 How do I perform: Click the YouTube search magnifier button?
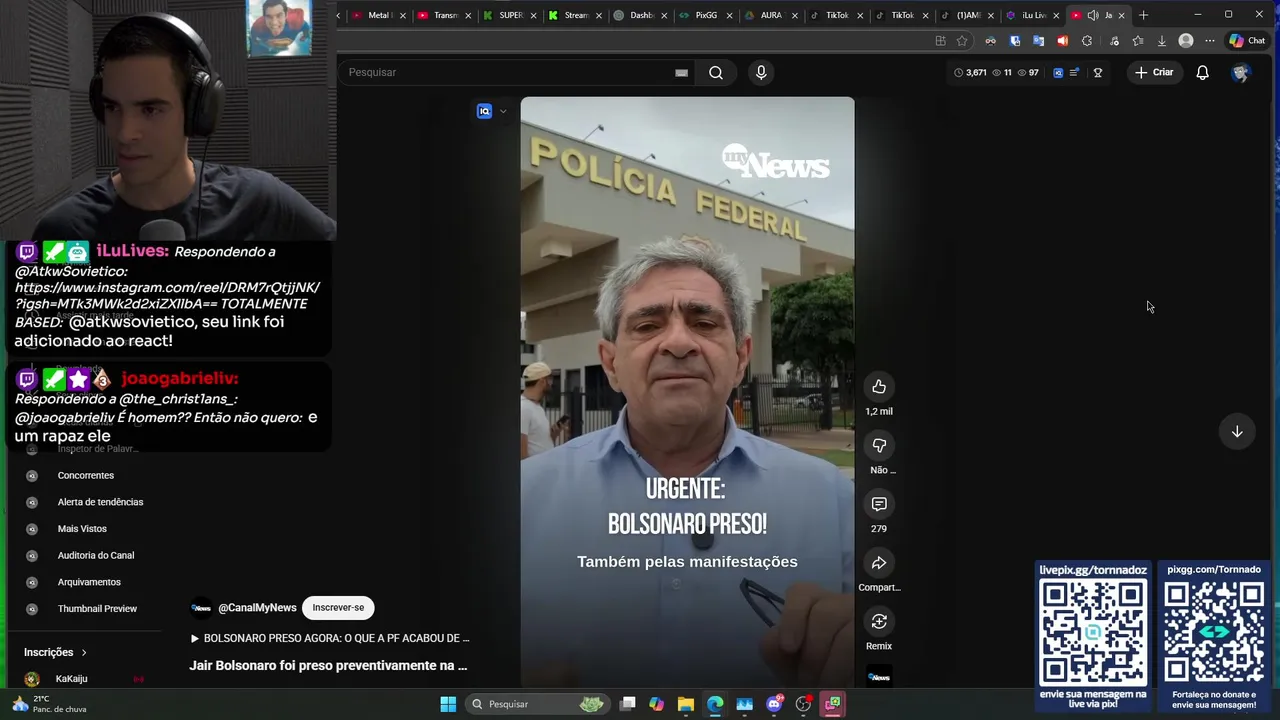pos(716,72)
